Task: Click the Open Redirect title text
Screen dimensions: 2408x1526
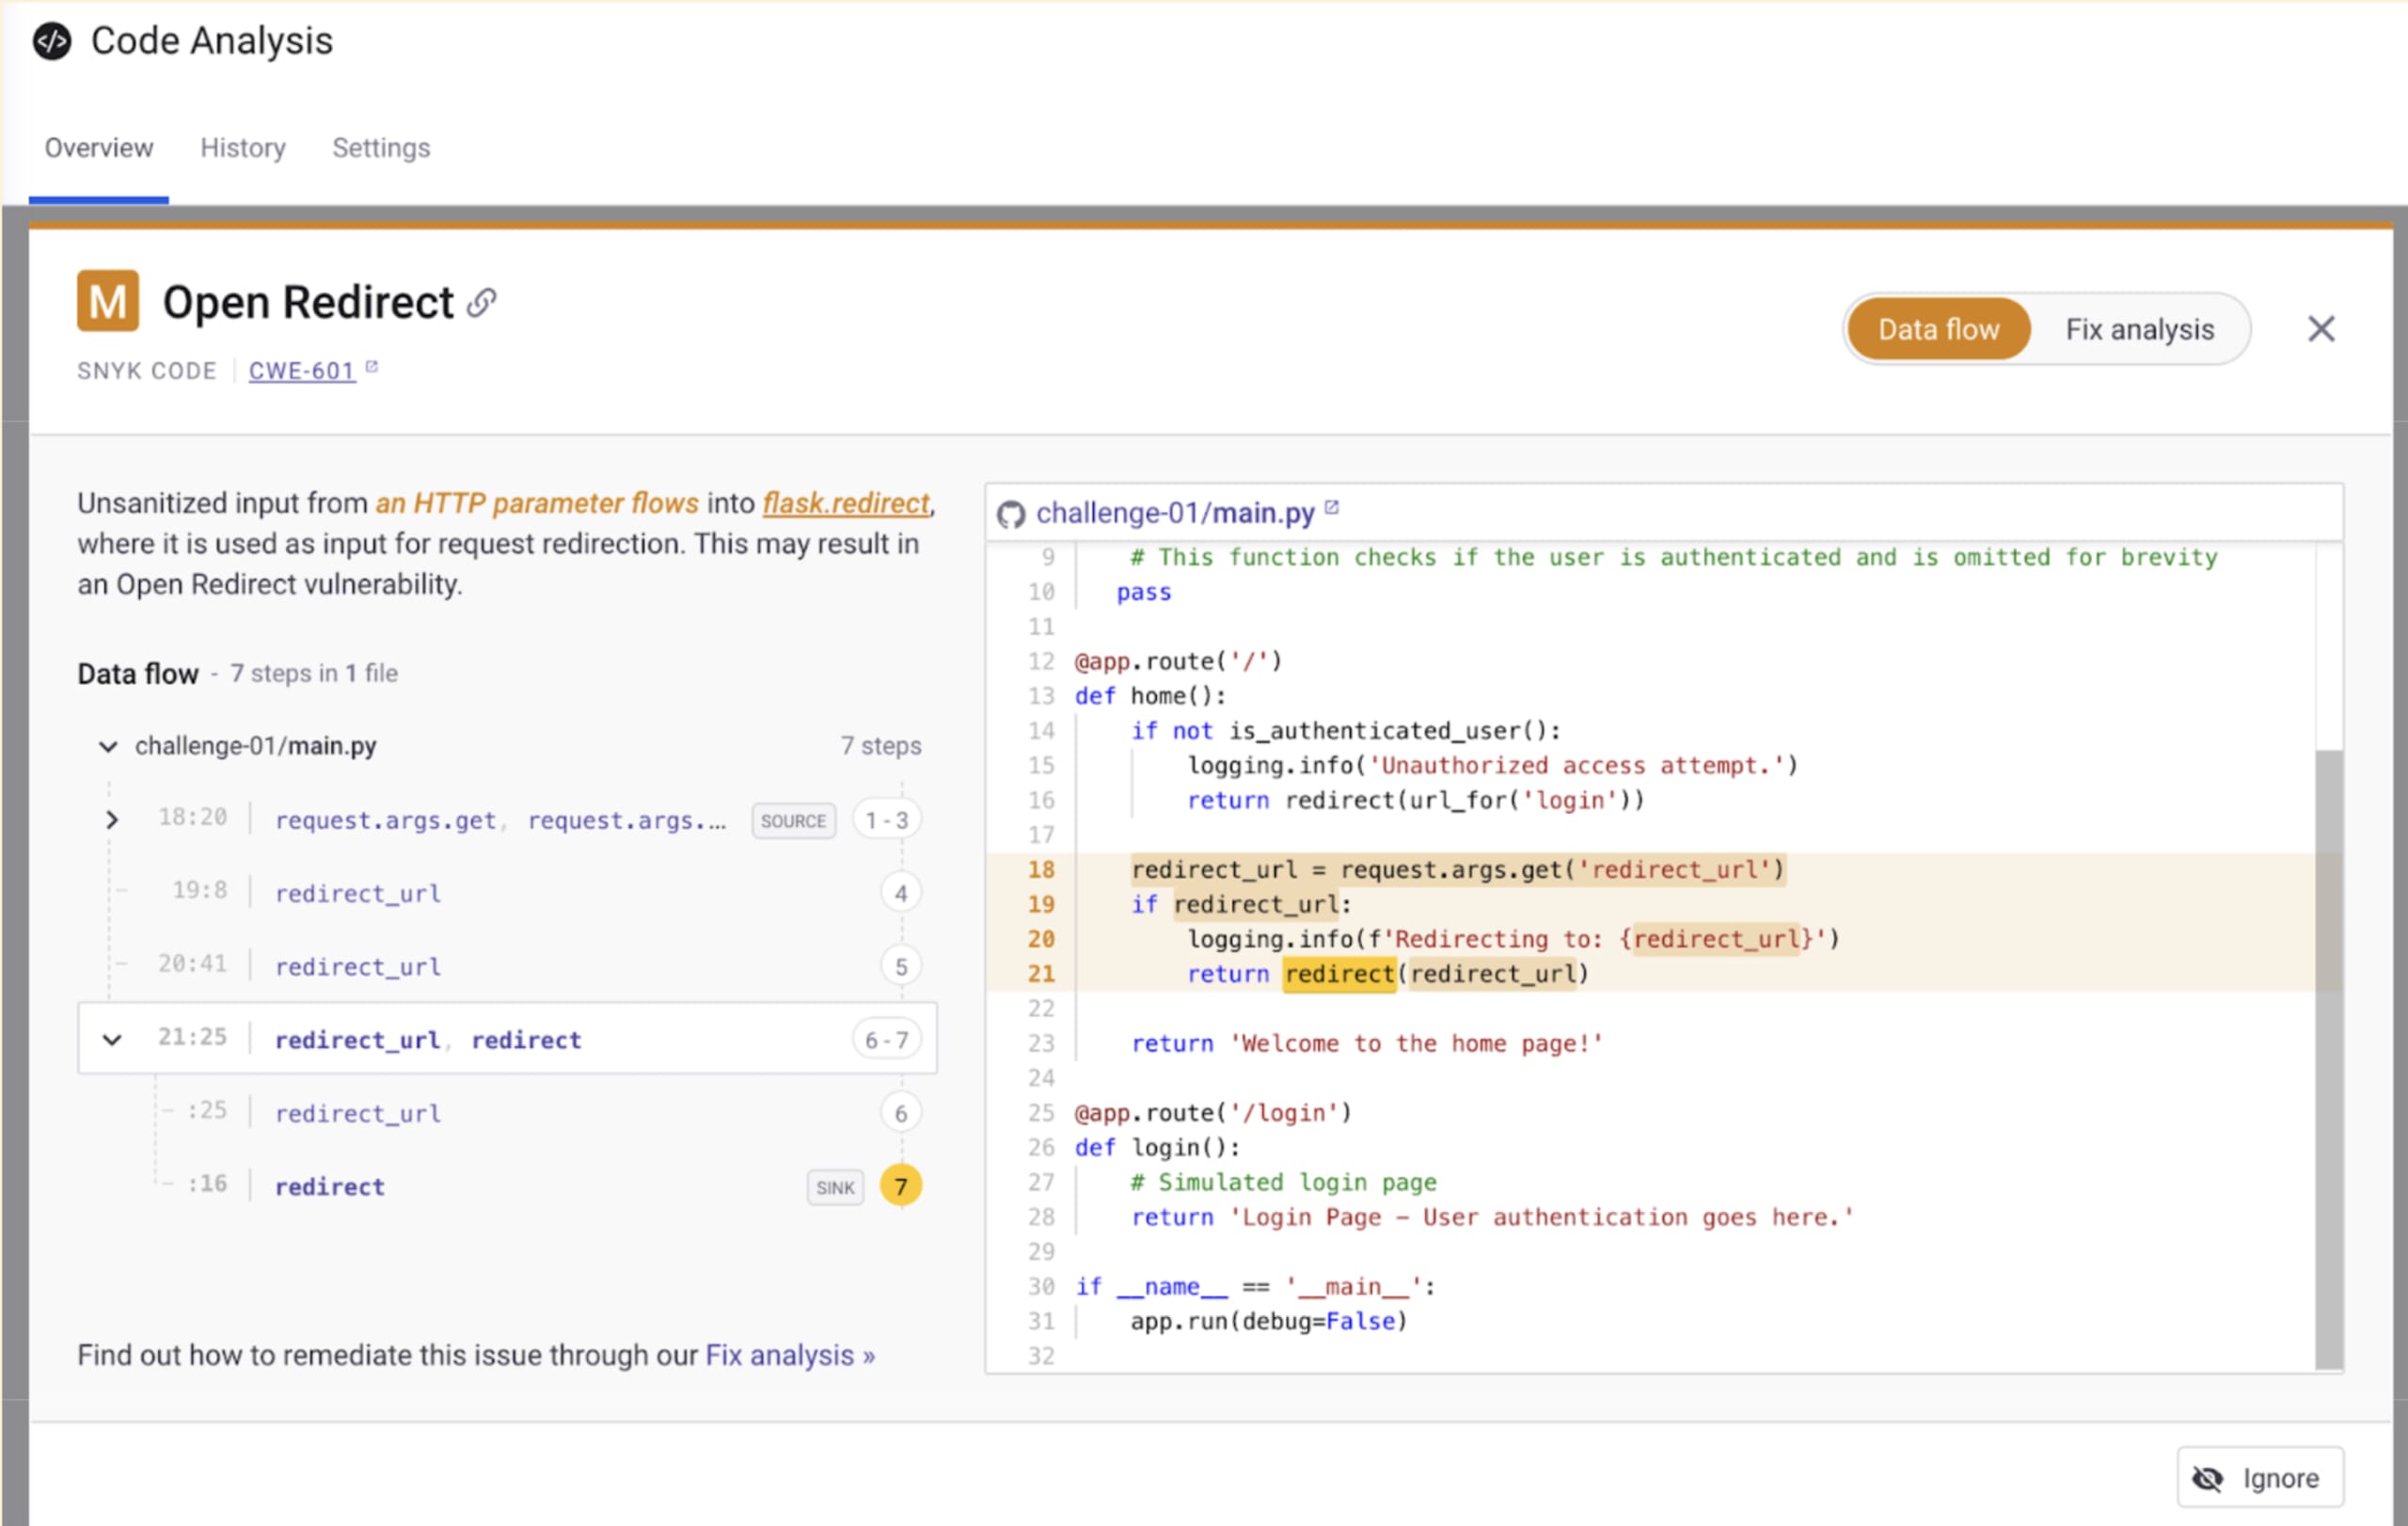Action: (308, 302)
